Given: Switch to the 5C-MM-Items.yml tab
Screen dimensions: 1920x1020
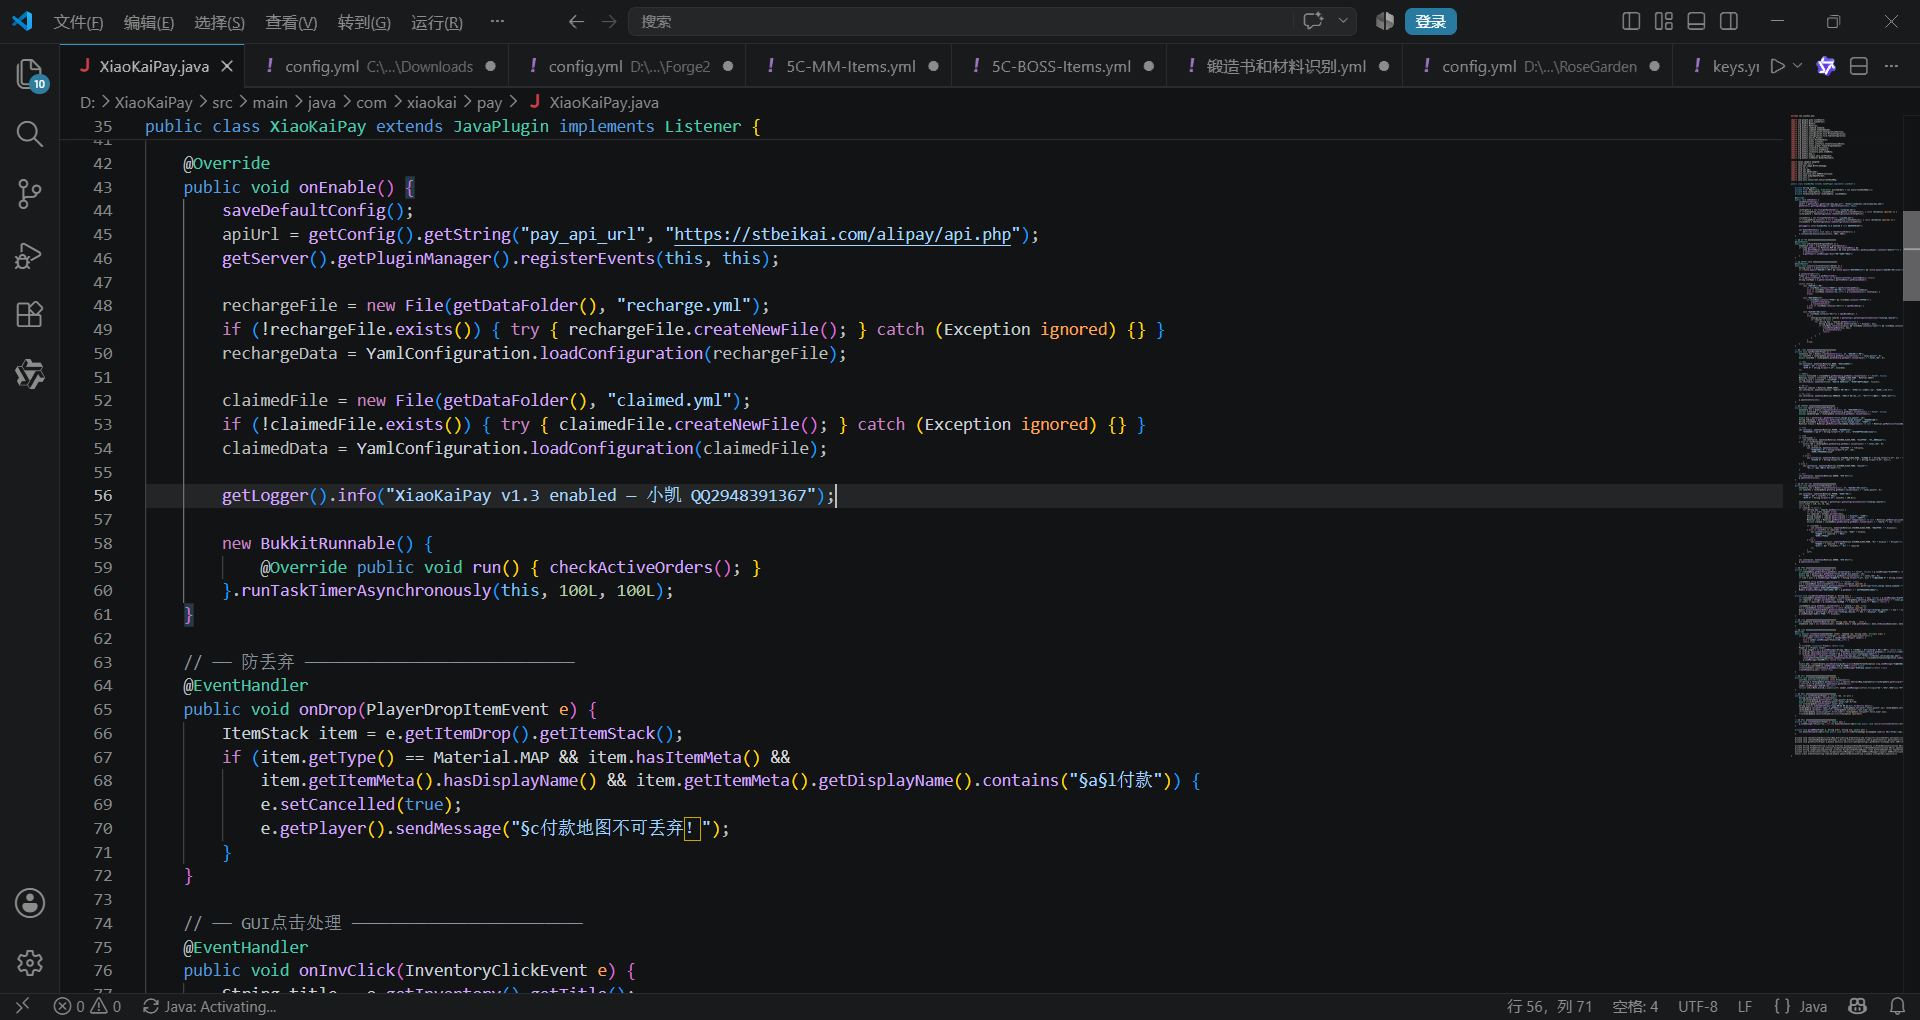Looking at the screenshot, I should (x=850, y=66).
